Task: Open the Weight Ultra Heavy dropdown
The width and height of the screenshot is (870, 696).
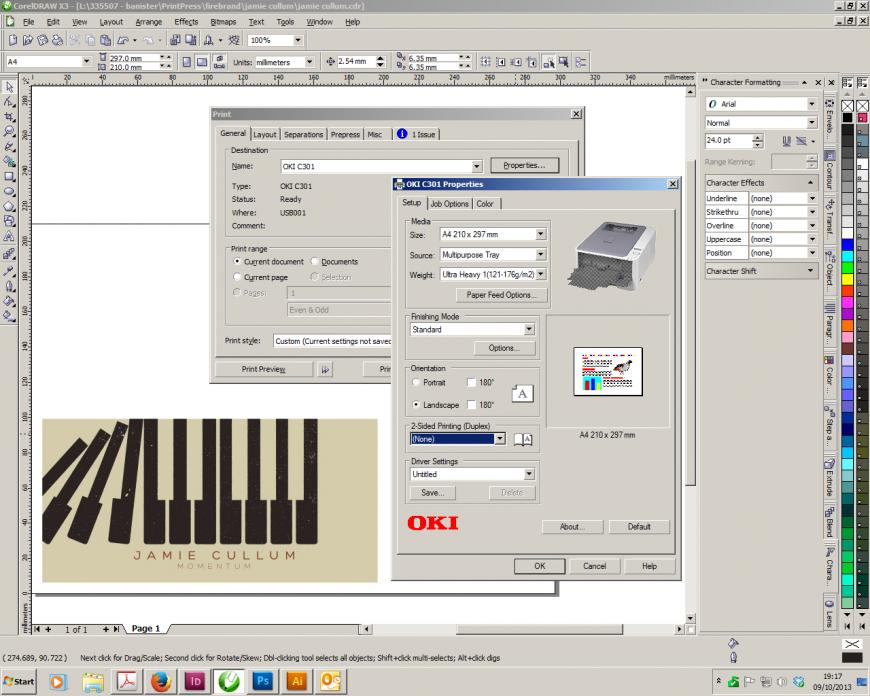Action: tap(540, 274)
